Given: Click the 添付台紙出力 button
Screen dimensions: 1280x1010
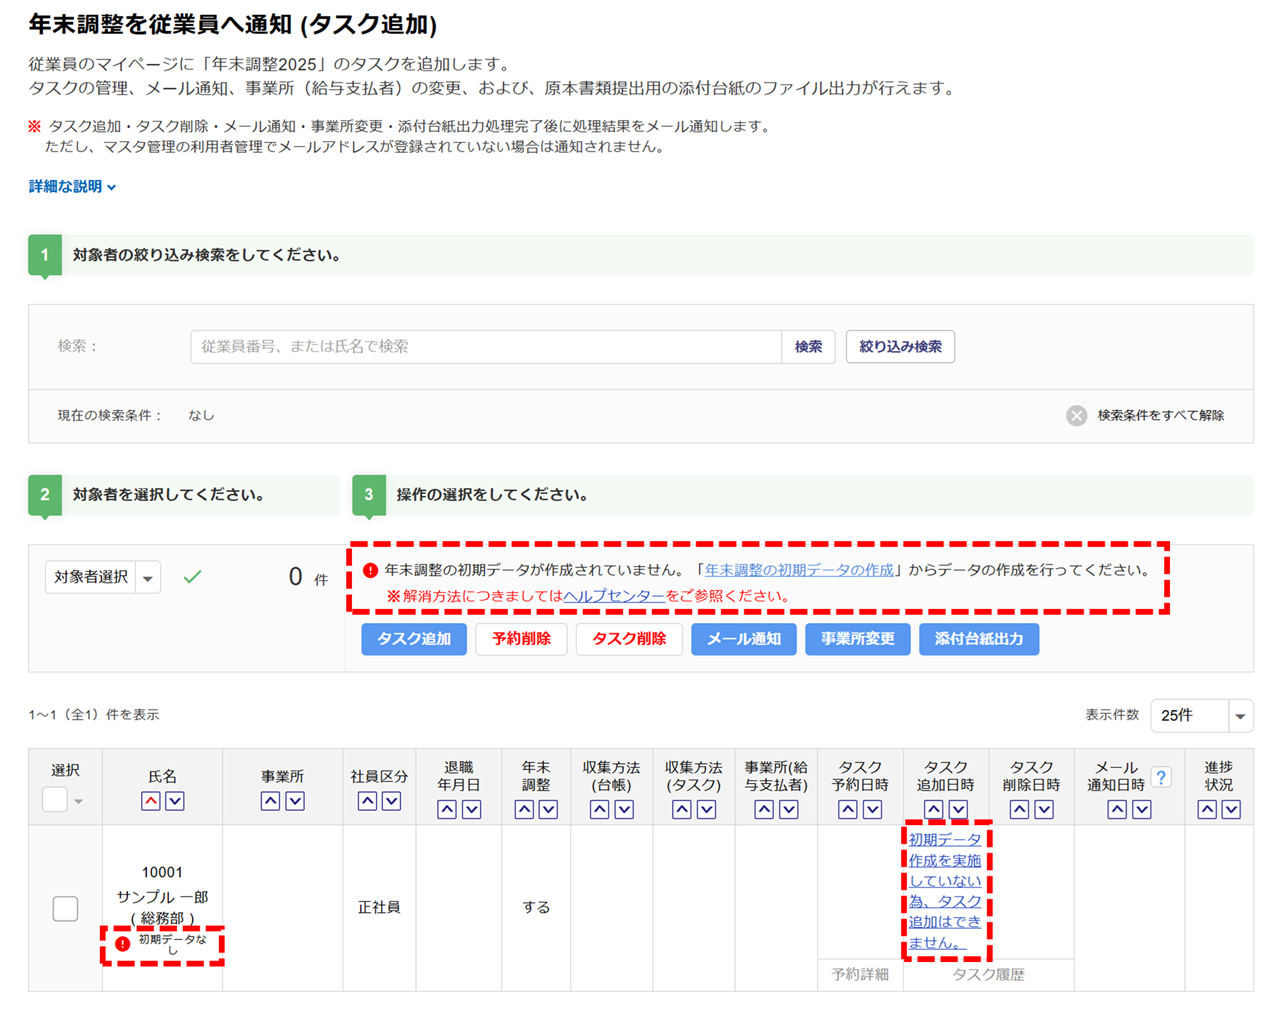Looking at the screenshot, I should point(978,639).
